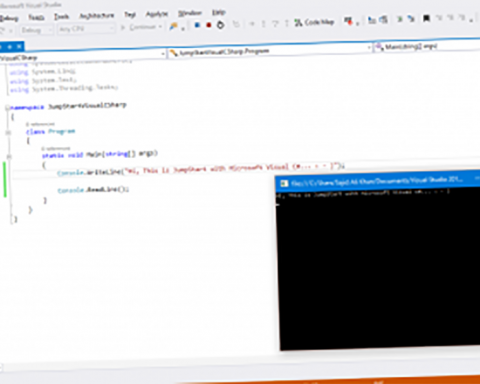Click the orange tool icon right of Continue
The height and width of the screenshot is (384, 480).
(x=173, y=26)
